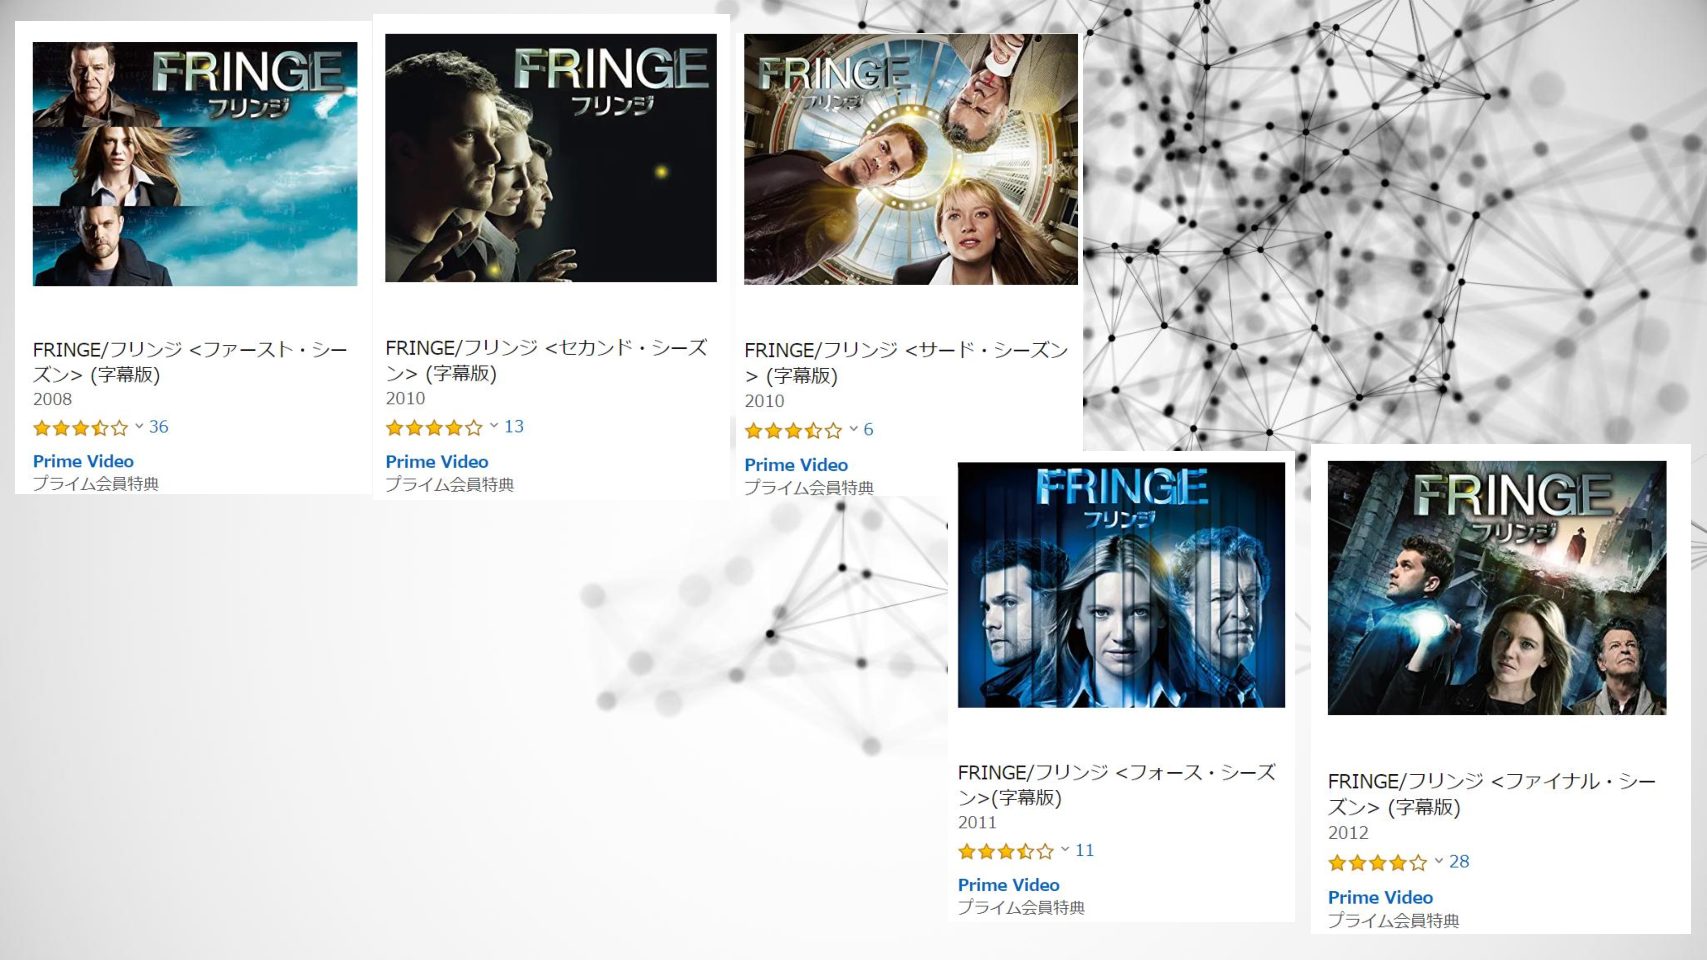Click the star rating icons for second season
The height and width of the screenshot is (960, 1707).
(434, 428)
